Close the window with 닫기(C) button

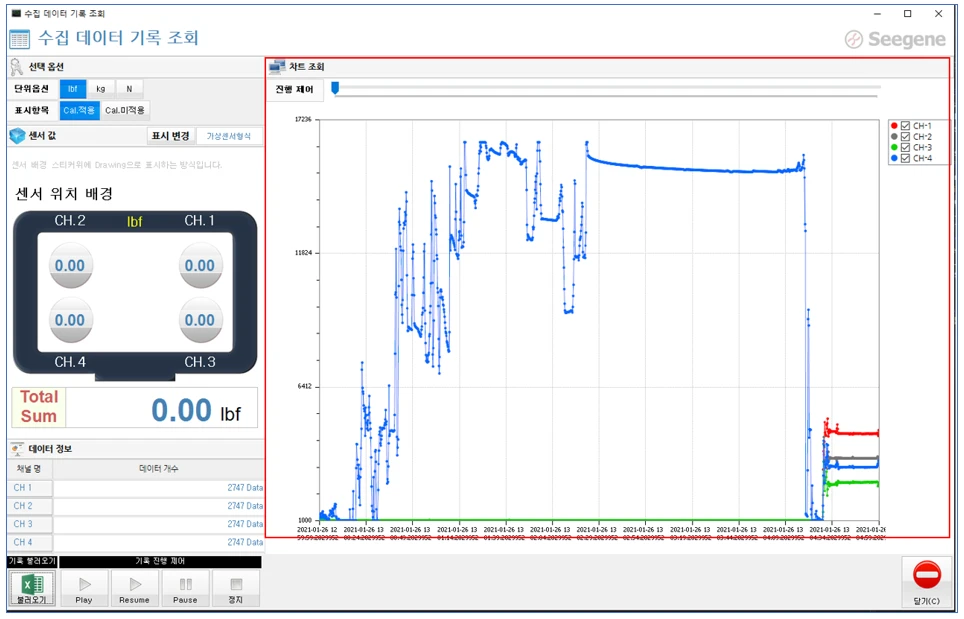coord(926,582)
